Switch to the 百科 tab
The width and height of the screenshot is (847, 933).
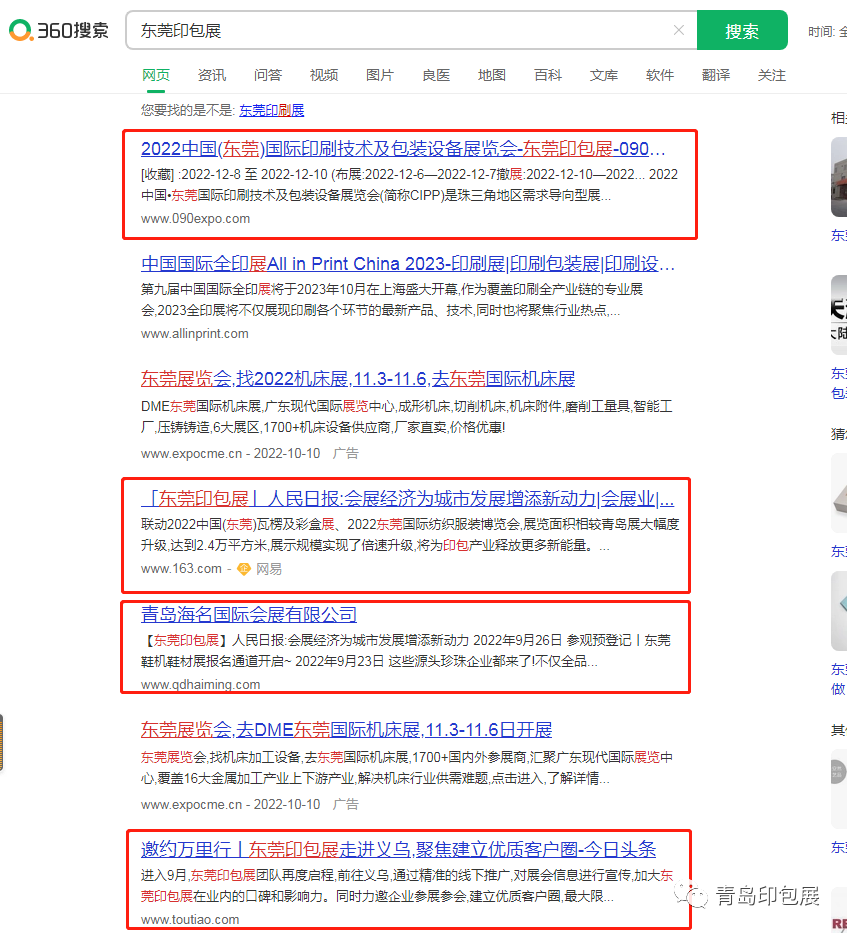548,75
